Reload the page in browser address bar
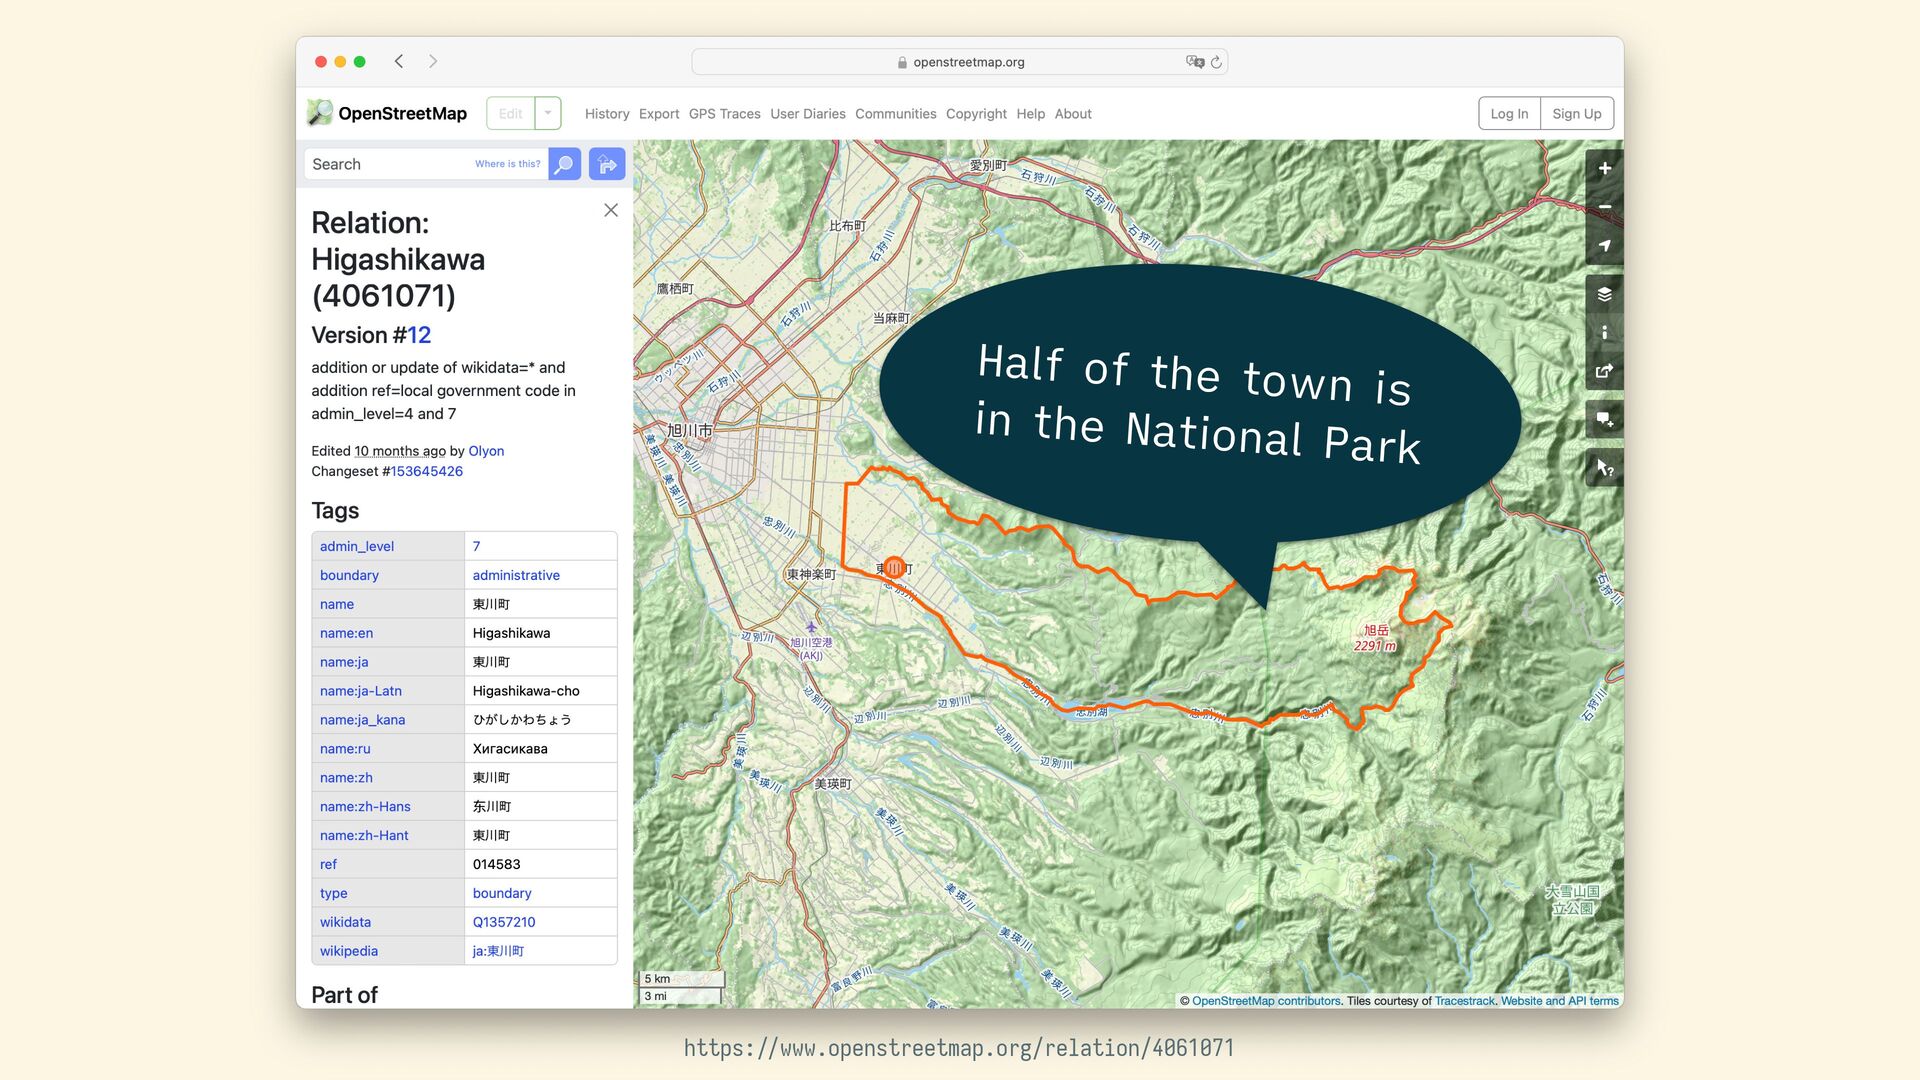 (1216, 62)
